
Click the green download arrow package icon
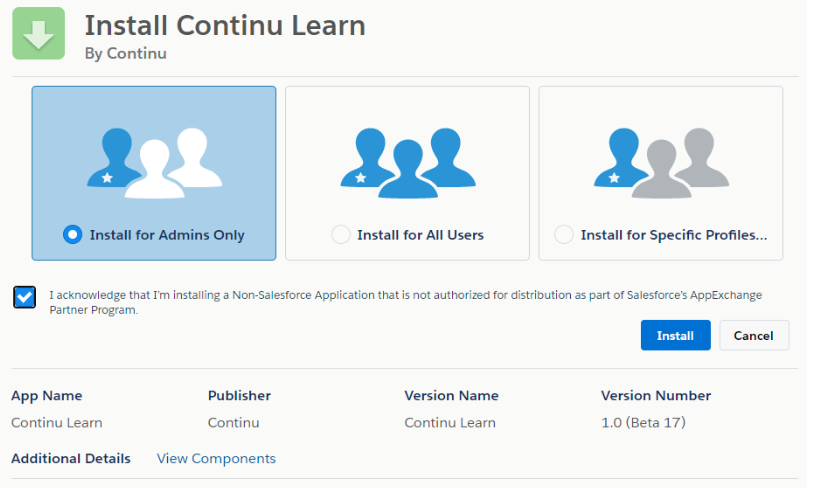[x=39, y=33]
